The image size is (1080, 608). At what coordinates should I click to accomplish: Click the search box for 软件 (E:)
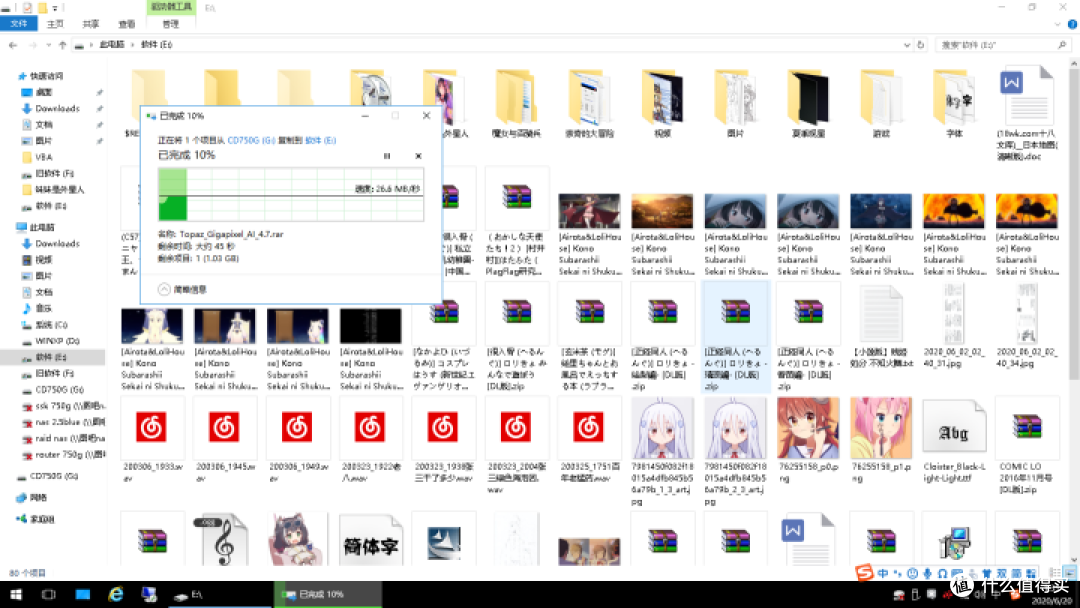pos(1002,45)
